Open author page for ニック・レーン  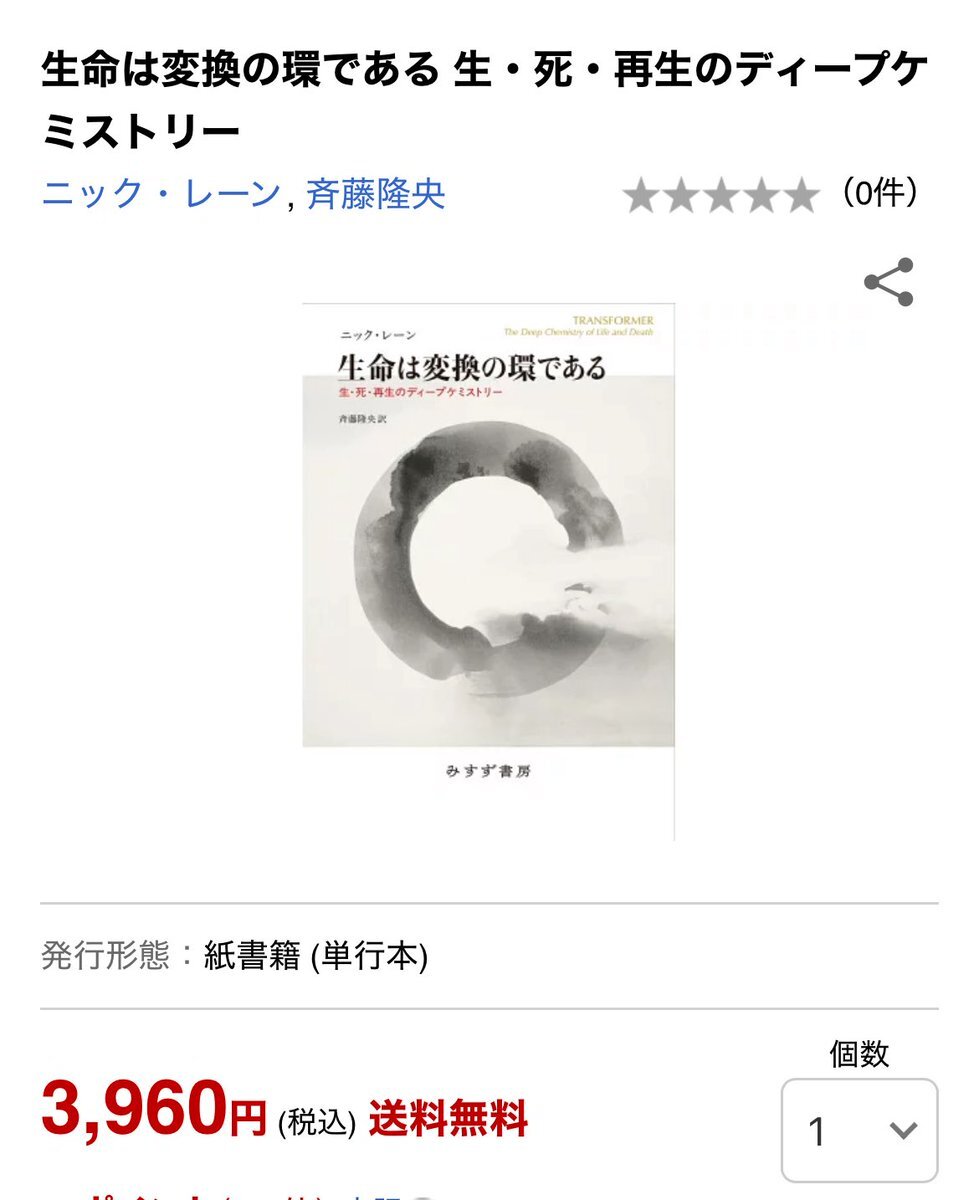click(x=160, y=193)
